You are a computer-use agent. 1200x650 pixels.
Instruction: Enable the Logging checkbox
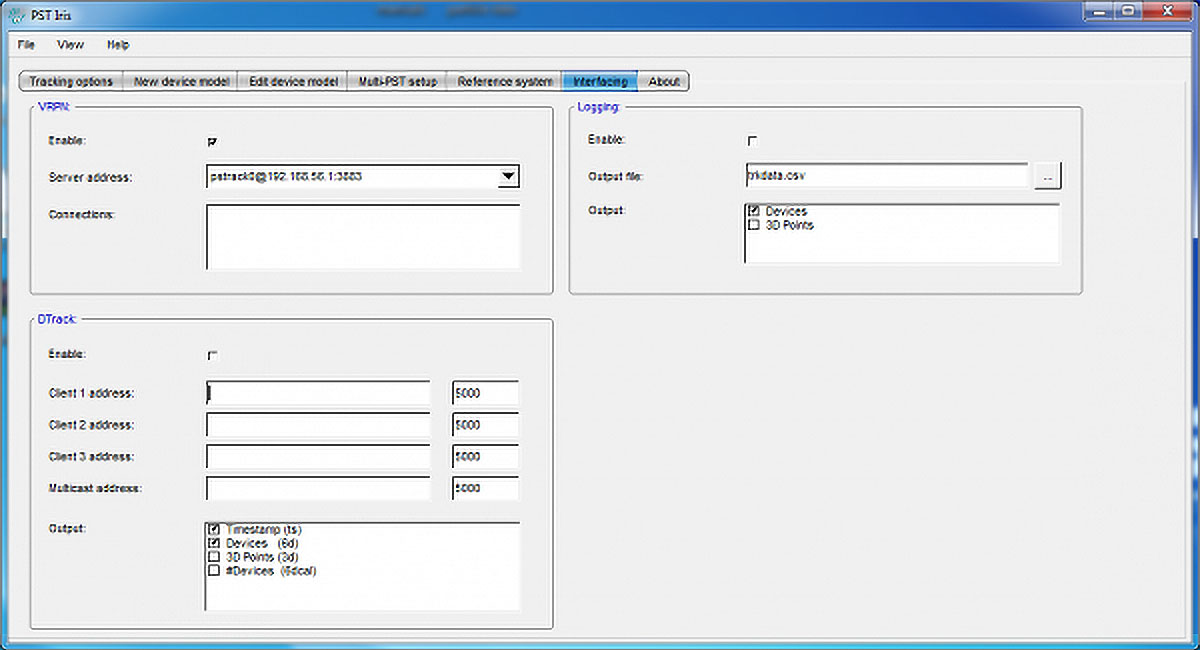point(752,141)
